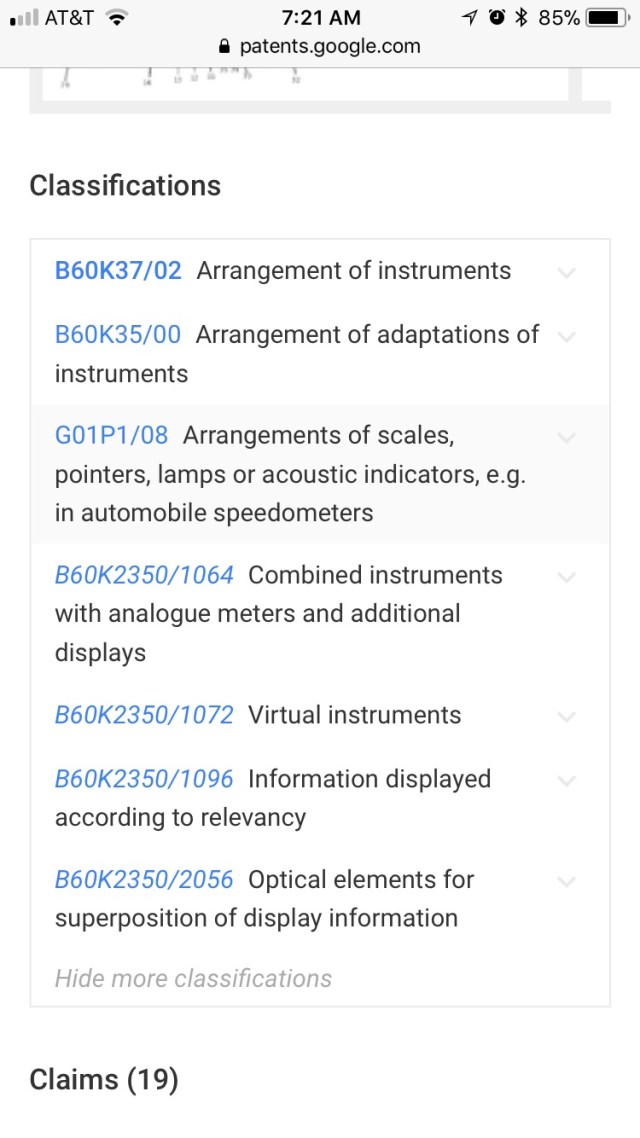This screenshot has width=640, height=1138.
Task: Expand the B60K2350/1096 row chevron
Action: coord(566,781)
